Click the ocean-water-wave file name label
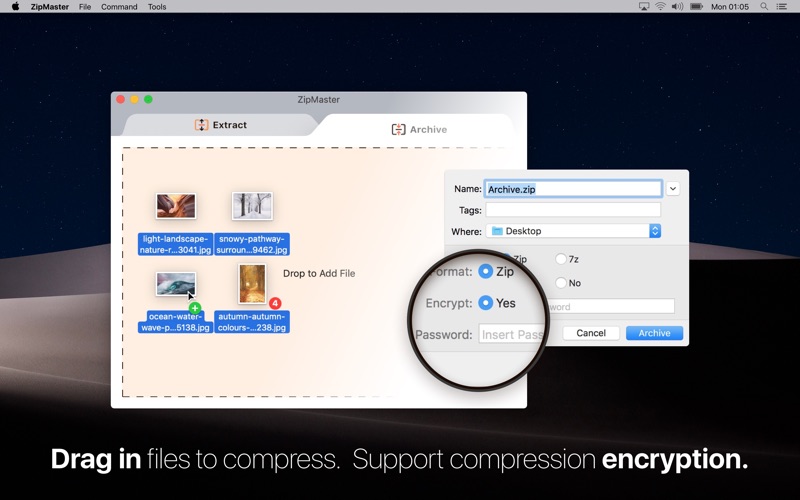 click(175, 322)
